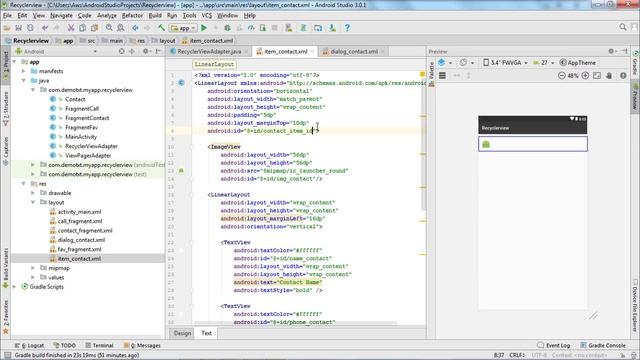Click the Save All toolbar icon
Screen dimensions: 640x360
tap(18, 28)
